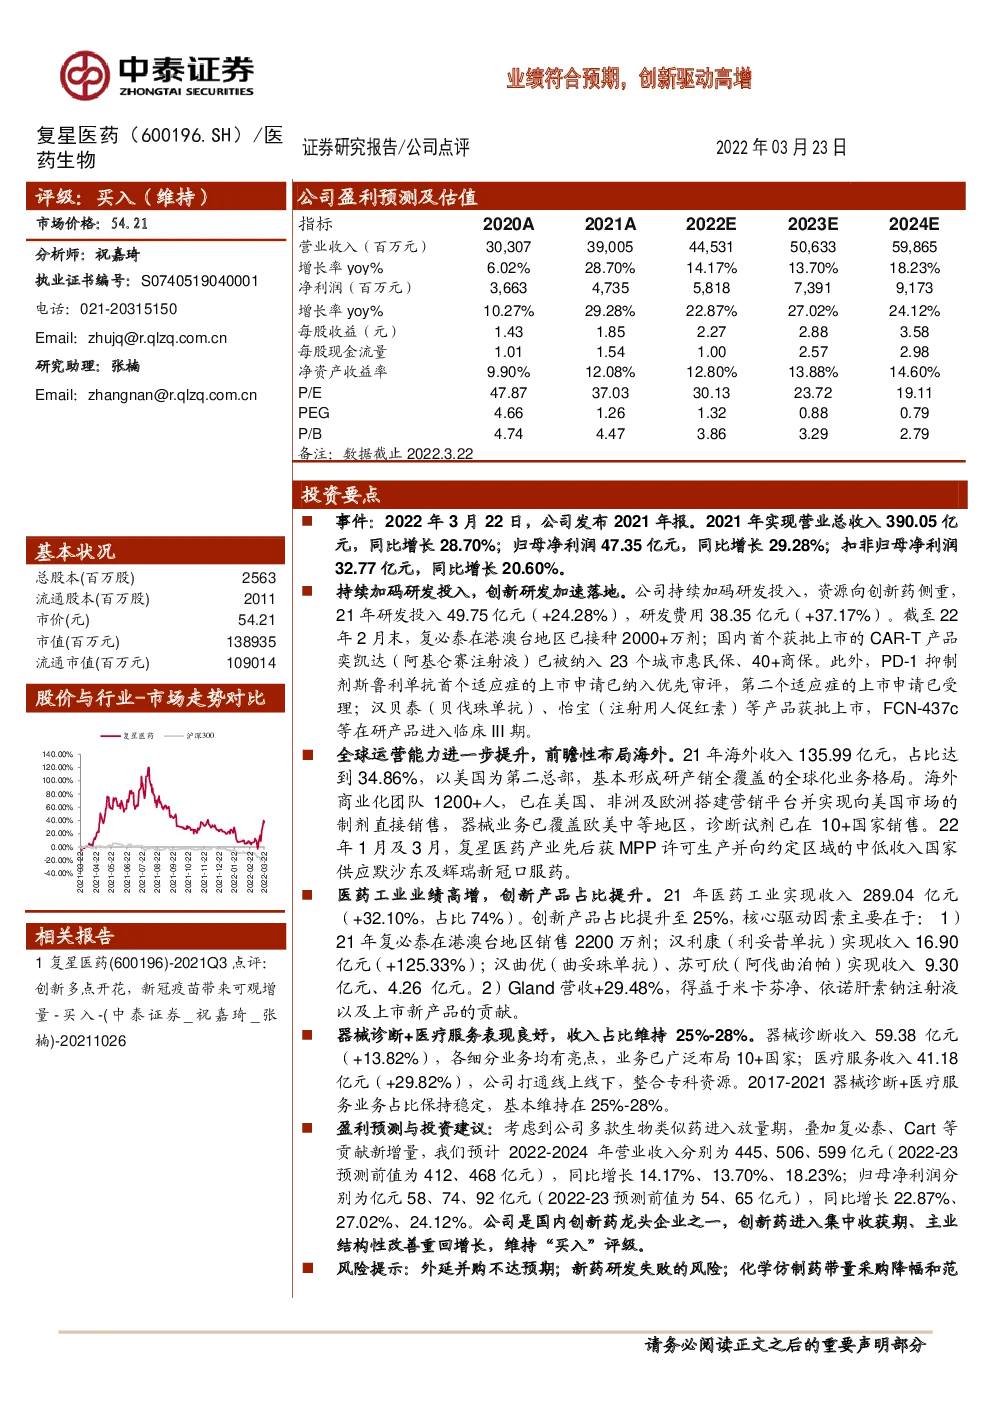This screenshot has height=1403, width=992.
Task: Click 2022E net profit value 5,818
Action: 711,288
